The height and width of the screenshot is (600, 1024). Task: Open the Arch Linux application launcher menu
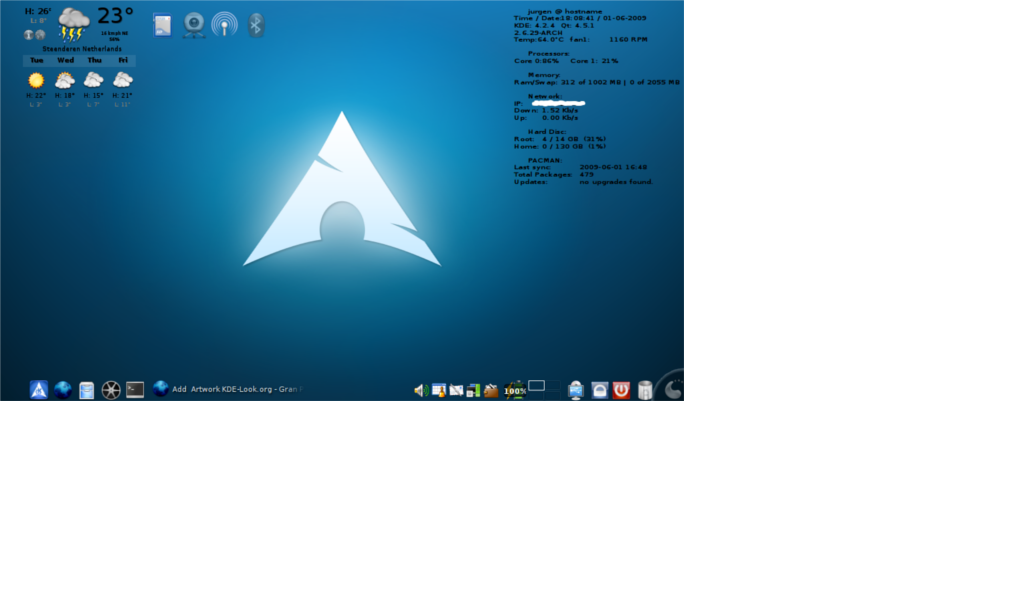click(x=39, y=390)
